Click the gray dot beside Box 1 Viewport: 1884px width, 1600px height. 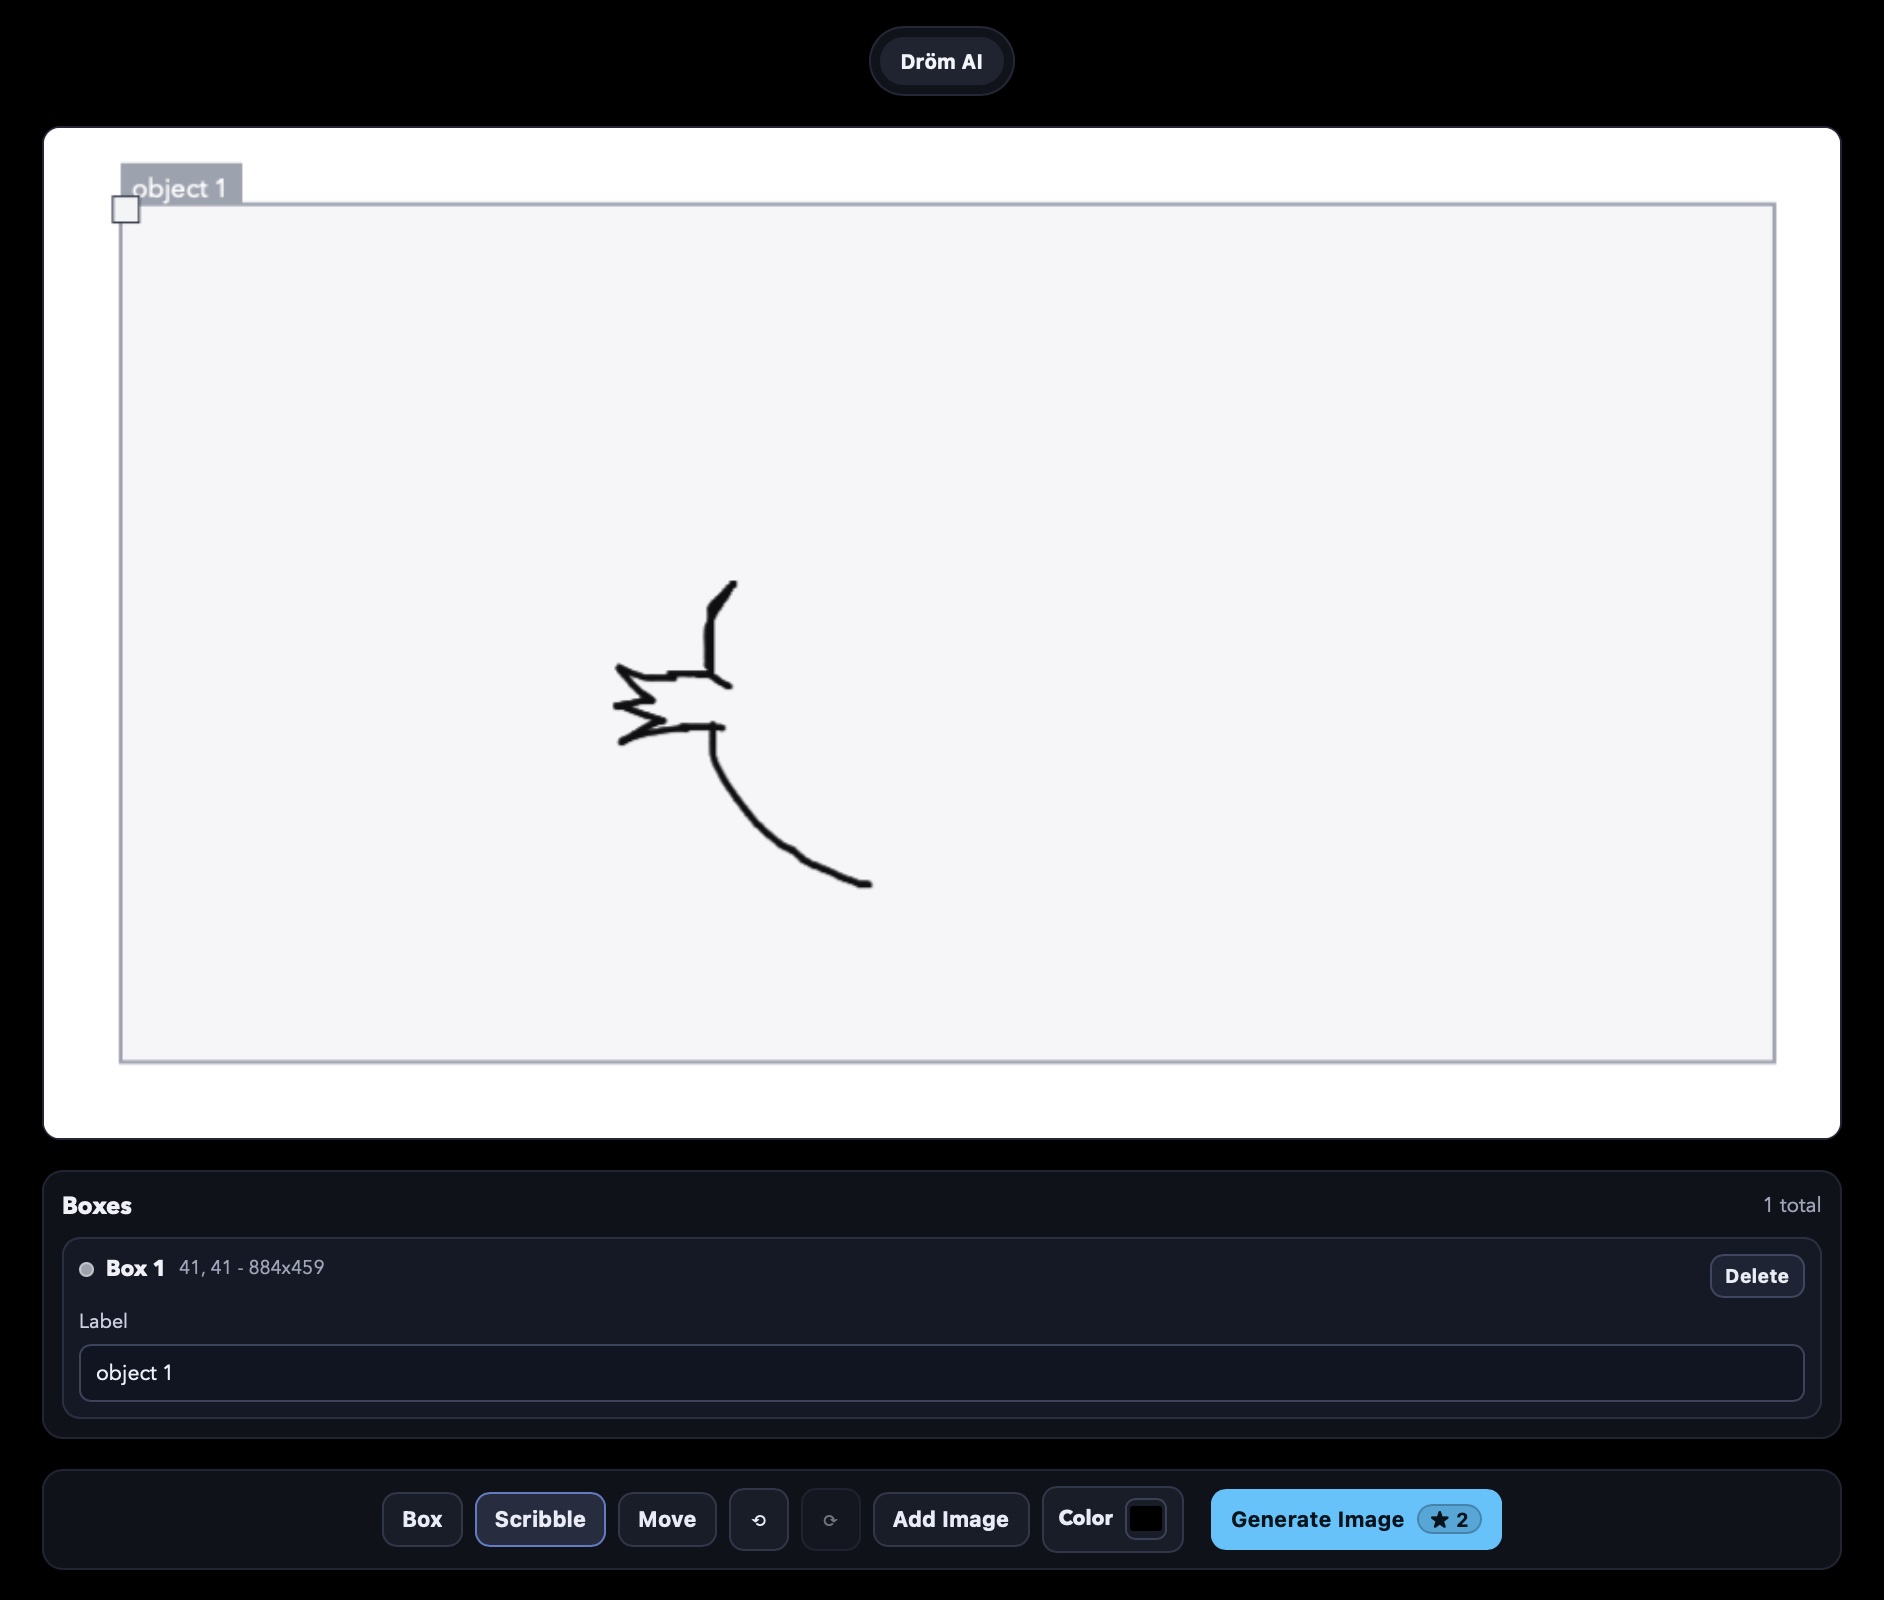[87, 1269]
